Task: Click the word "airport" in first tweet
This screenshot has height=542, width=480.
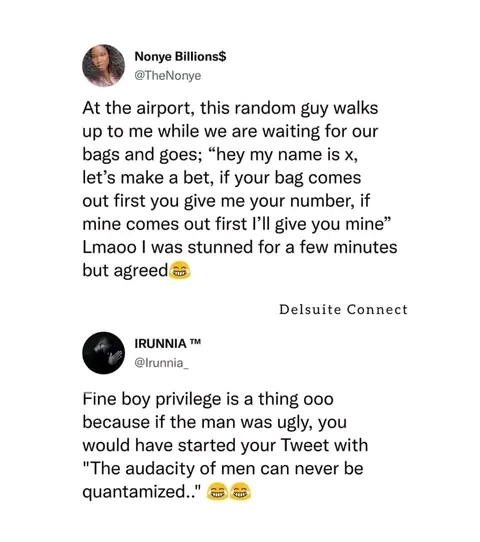Action: [x=165, y=109]
